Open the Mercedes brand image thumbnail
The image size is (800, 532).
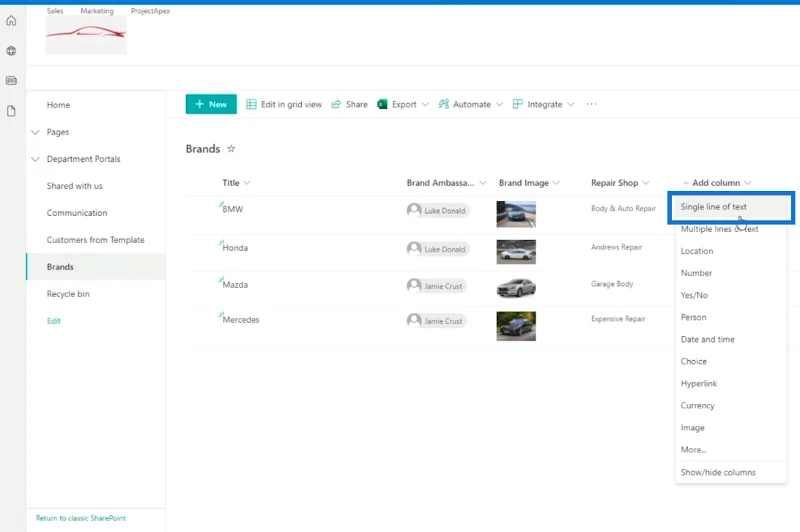(x=516, y=326)
